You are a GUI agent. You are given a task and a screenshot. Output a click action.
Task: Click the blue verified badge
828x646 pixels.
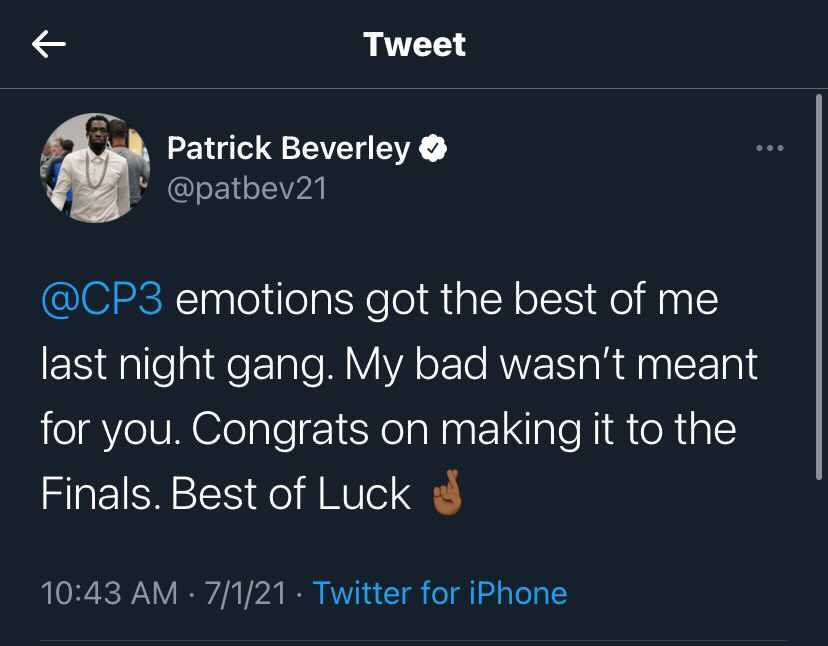[432, 149]
